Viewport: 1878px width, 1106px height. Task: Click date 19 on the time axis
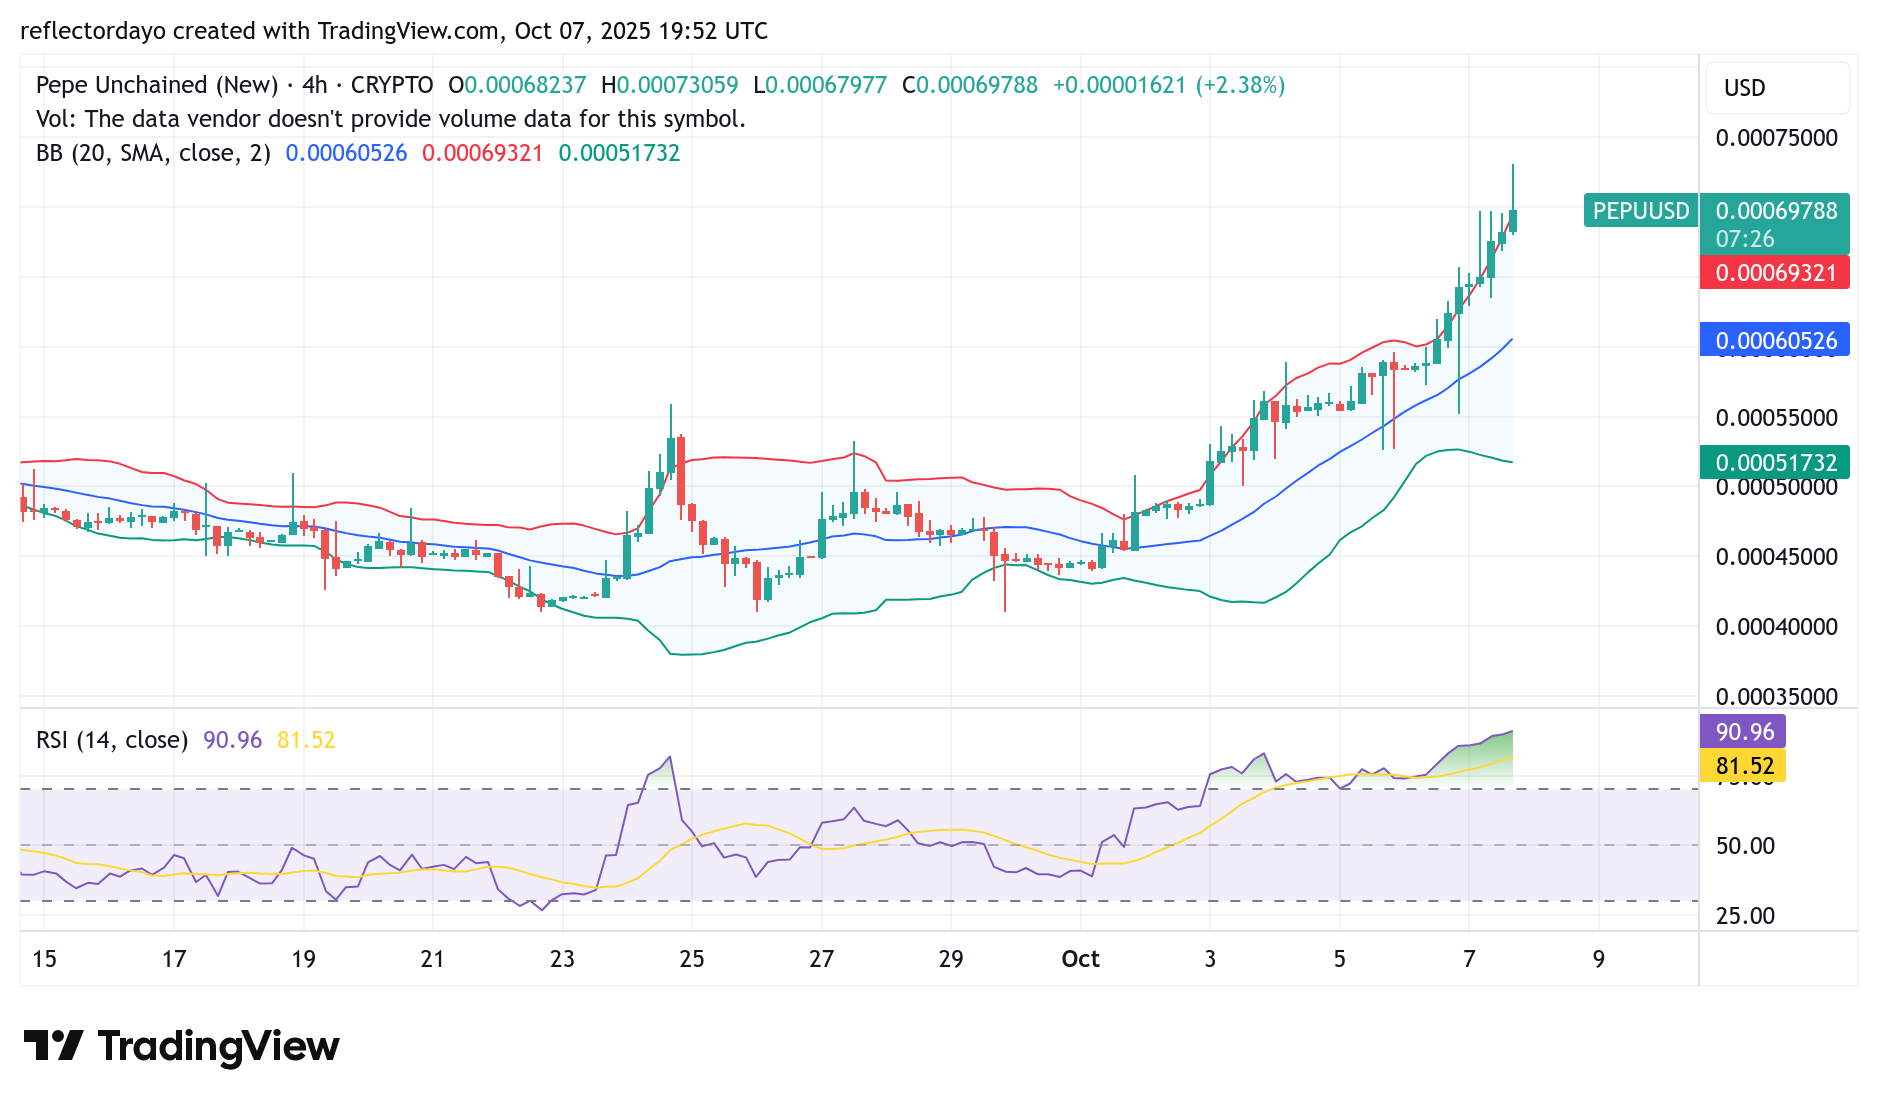[x=303, y=959]
